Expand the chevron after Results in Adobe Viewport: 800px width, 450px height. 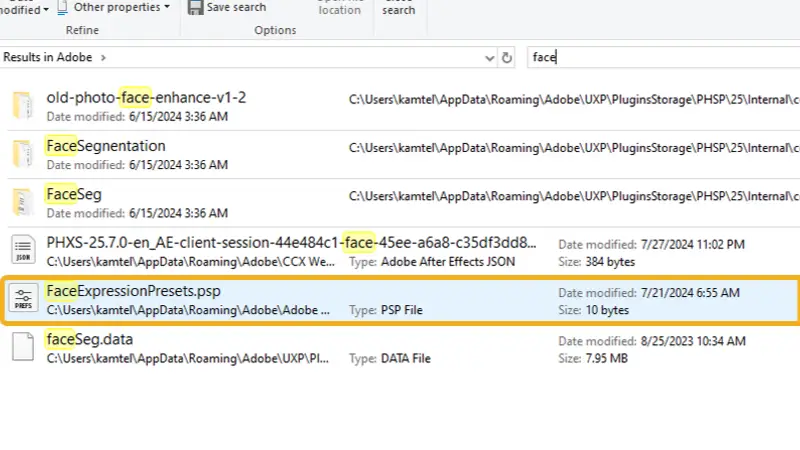pyautogui.click(x=103, y=58)
